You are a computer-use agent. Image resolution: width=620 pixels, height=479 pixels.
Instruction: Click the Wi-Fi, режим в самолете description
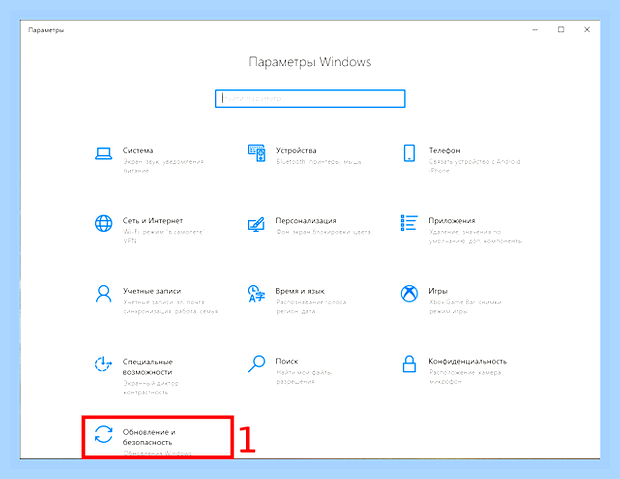(164, 236)
